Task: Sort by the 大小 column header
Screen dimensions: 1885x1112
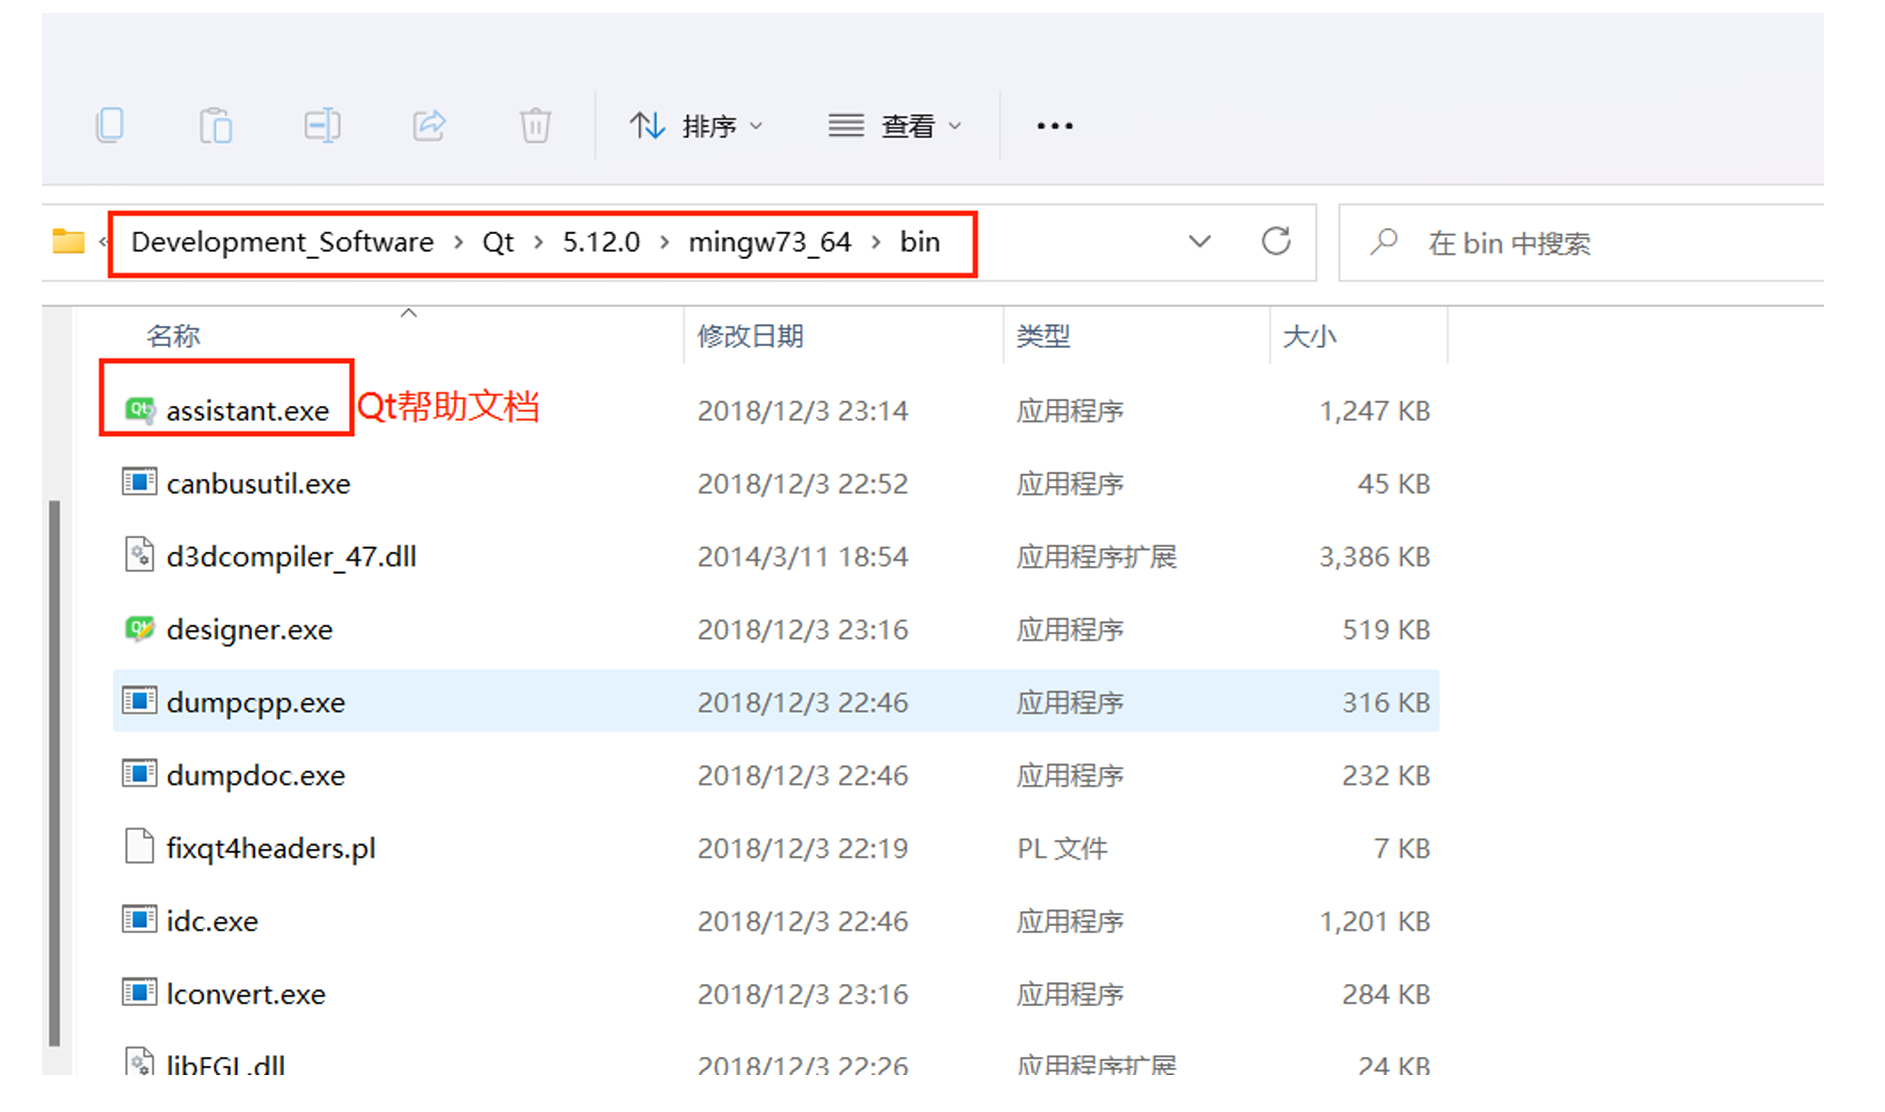Action: [1309, 336]
